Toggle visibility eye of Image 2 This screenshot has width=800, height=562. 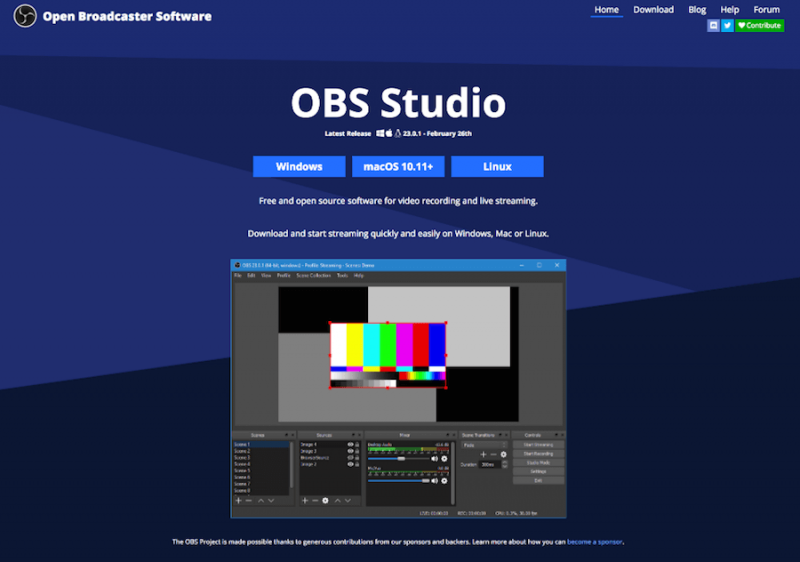point(350,465)
